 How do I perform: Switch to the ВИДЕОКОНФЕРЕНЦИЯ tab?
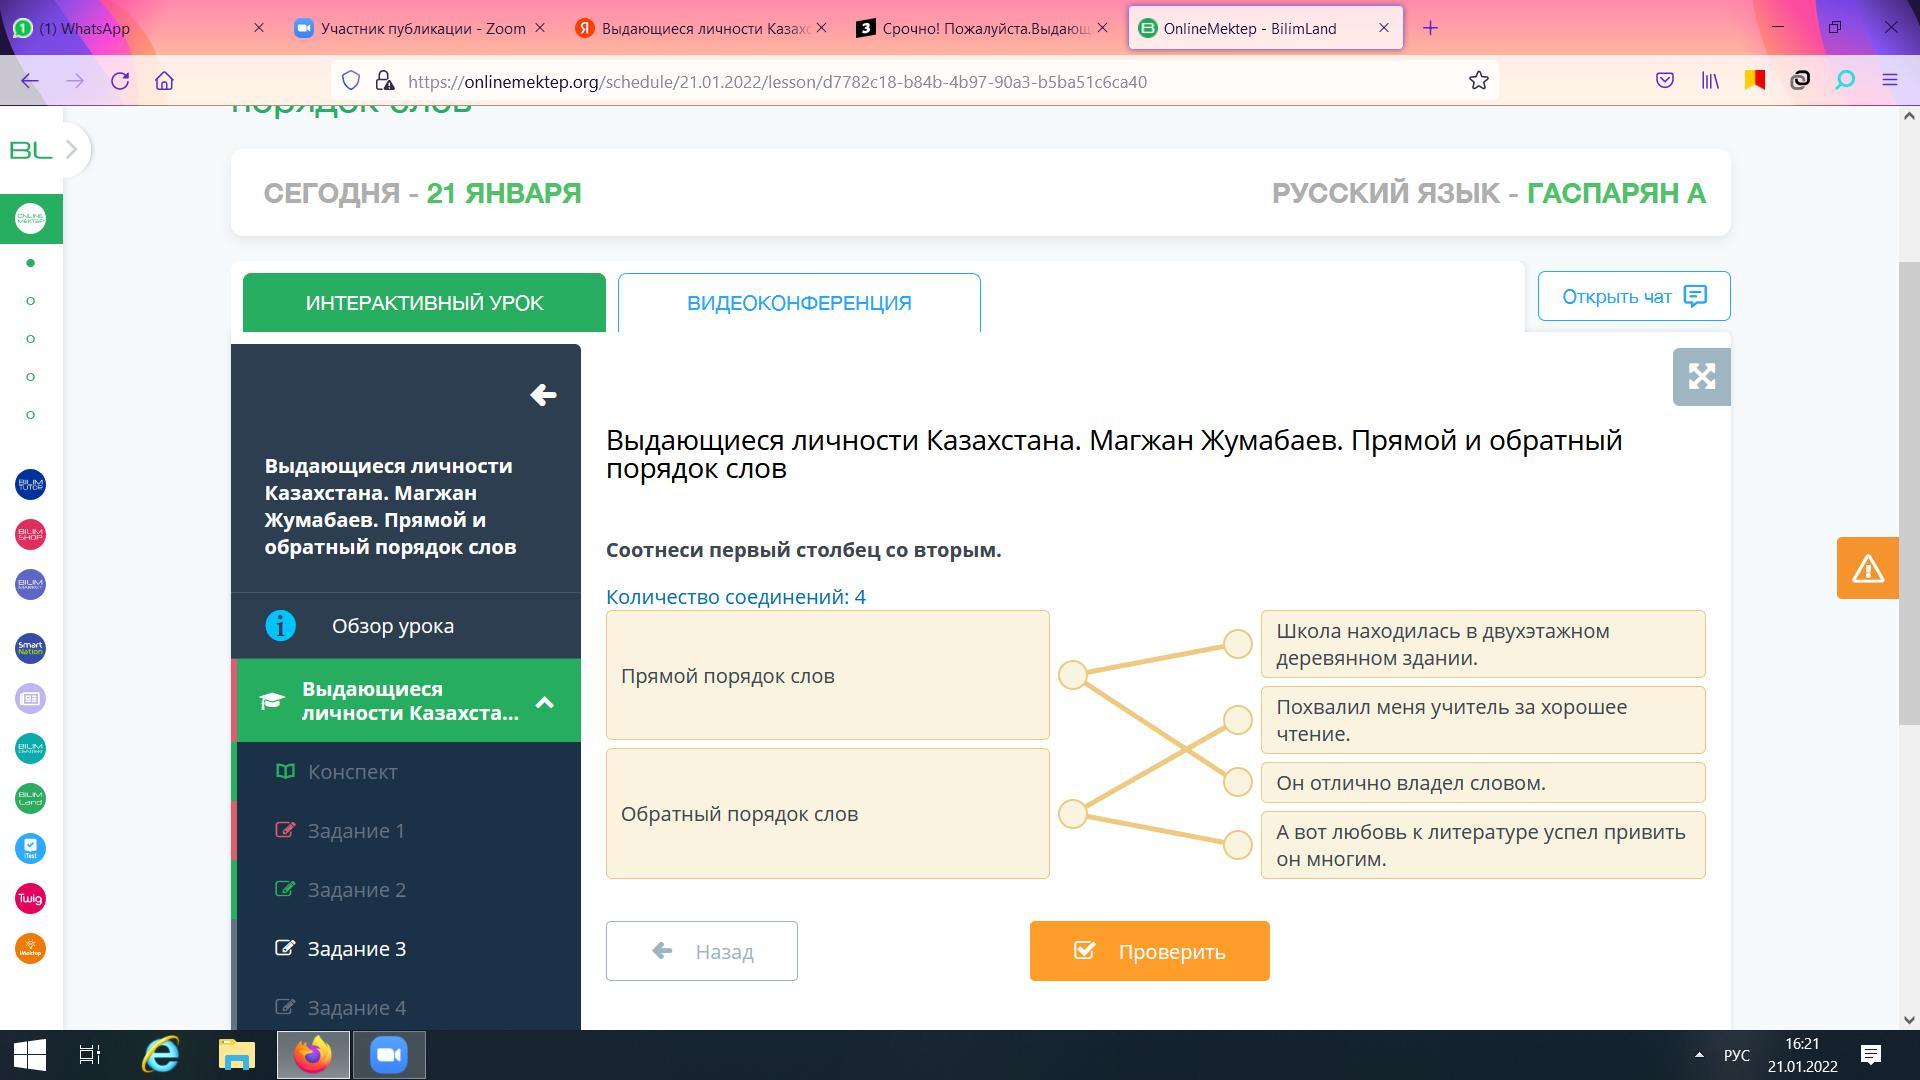click(798, 303)
